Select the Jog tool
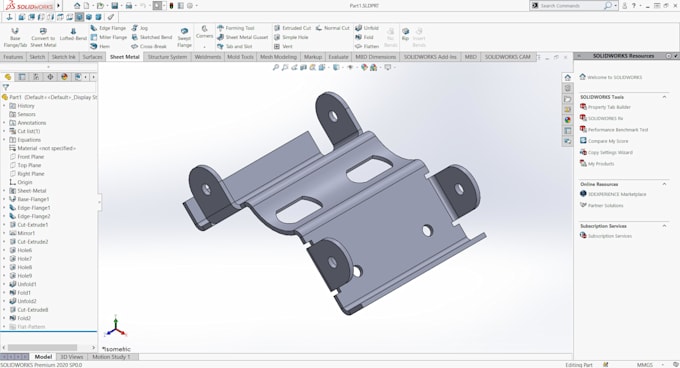Image resolution: width=680 pixels, height=368 pixels. click(140, 28)
